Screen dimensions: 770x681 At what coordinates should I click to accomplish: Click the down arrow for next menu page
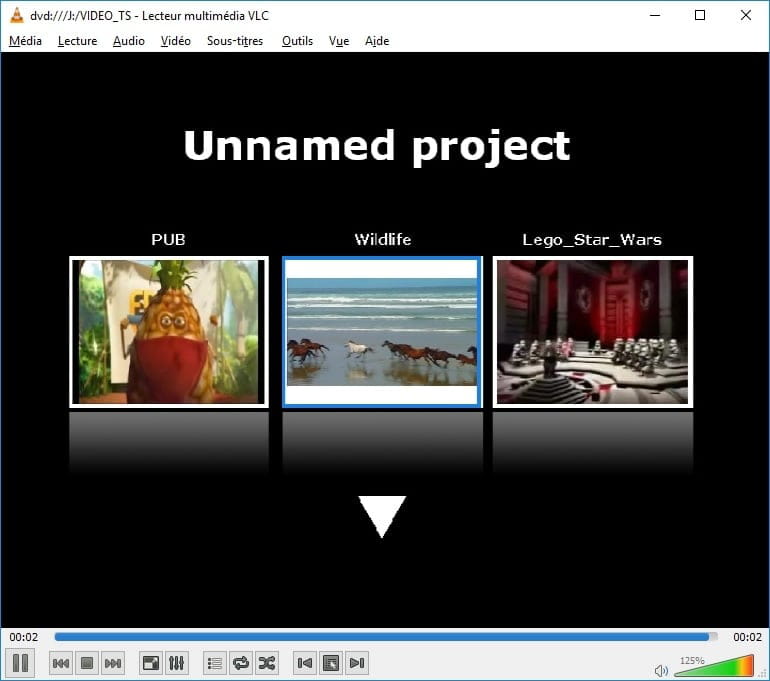(x=382, y=517)
